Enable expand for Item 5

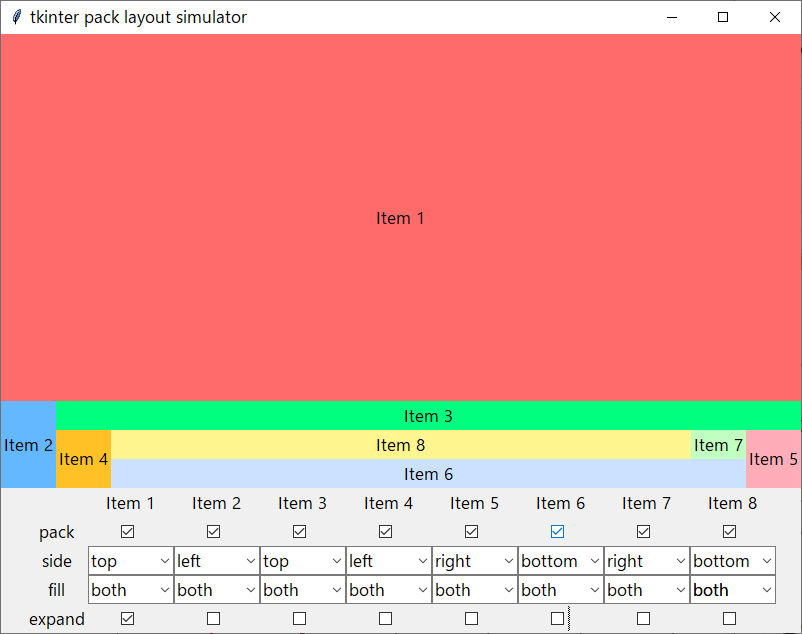[x=471, y=619]
